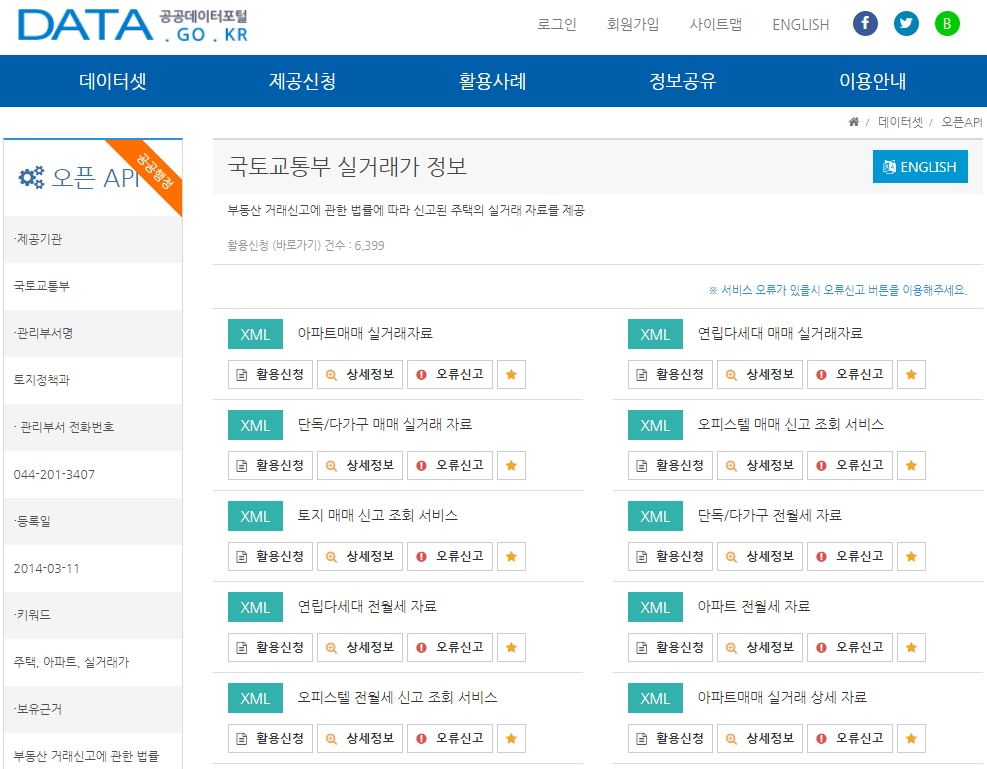Open the green blog B icon
Viewport: 987px width, 769px height.
(x=947, y=24)
